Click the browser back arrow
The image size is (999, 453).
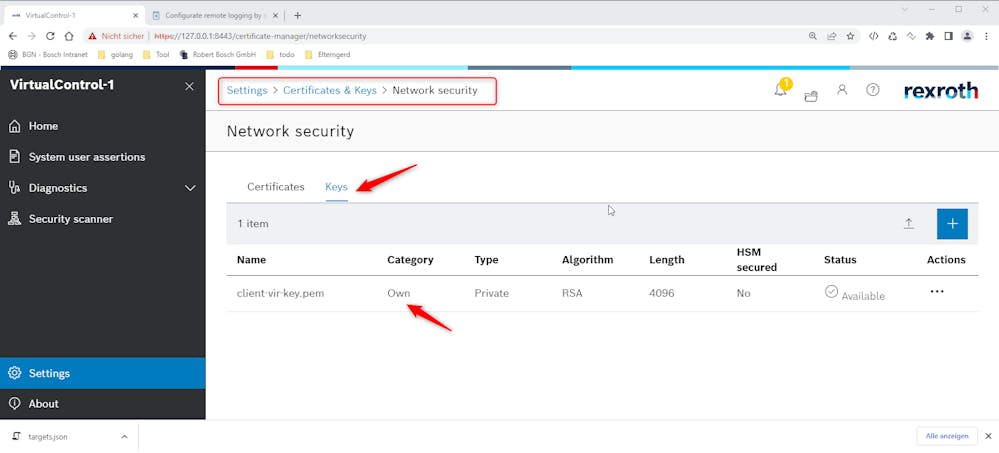(x=13, y=36)
